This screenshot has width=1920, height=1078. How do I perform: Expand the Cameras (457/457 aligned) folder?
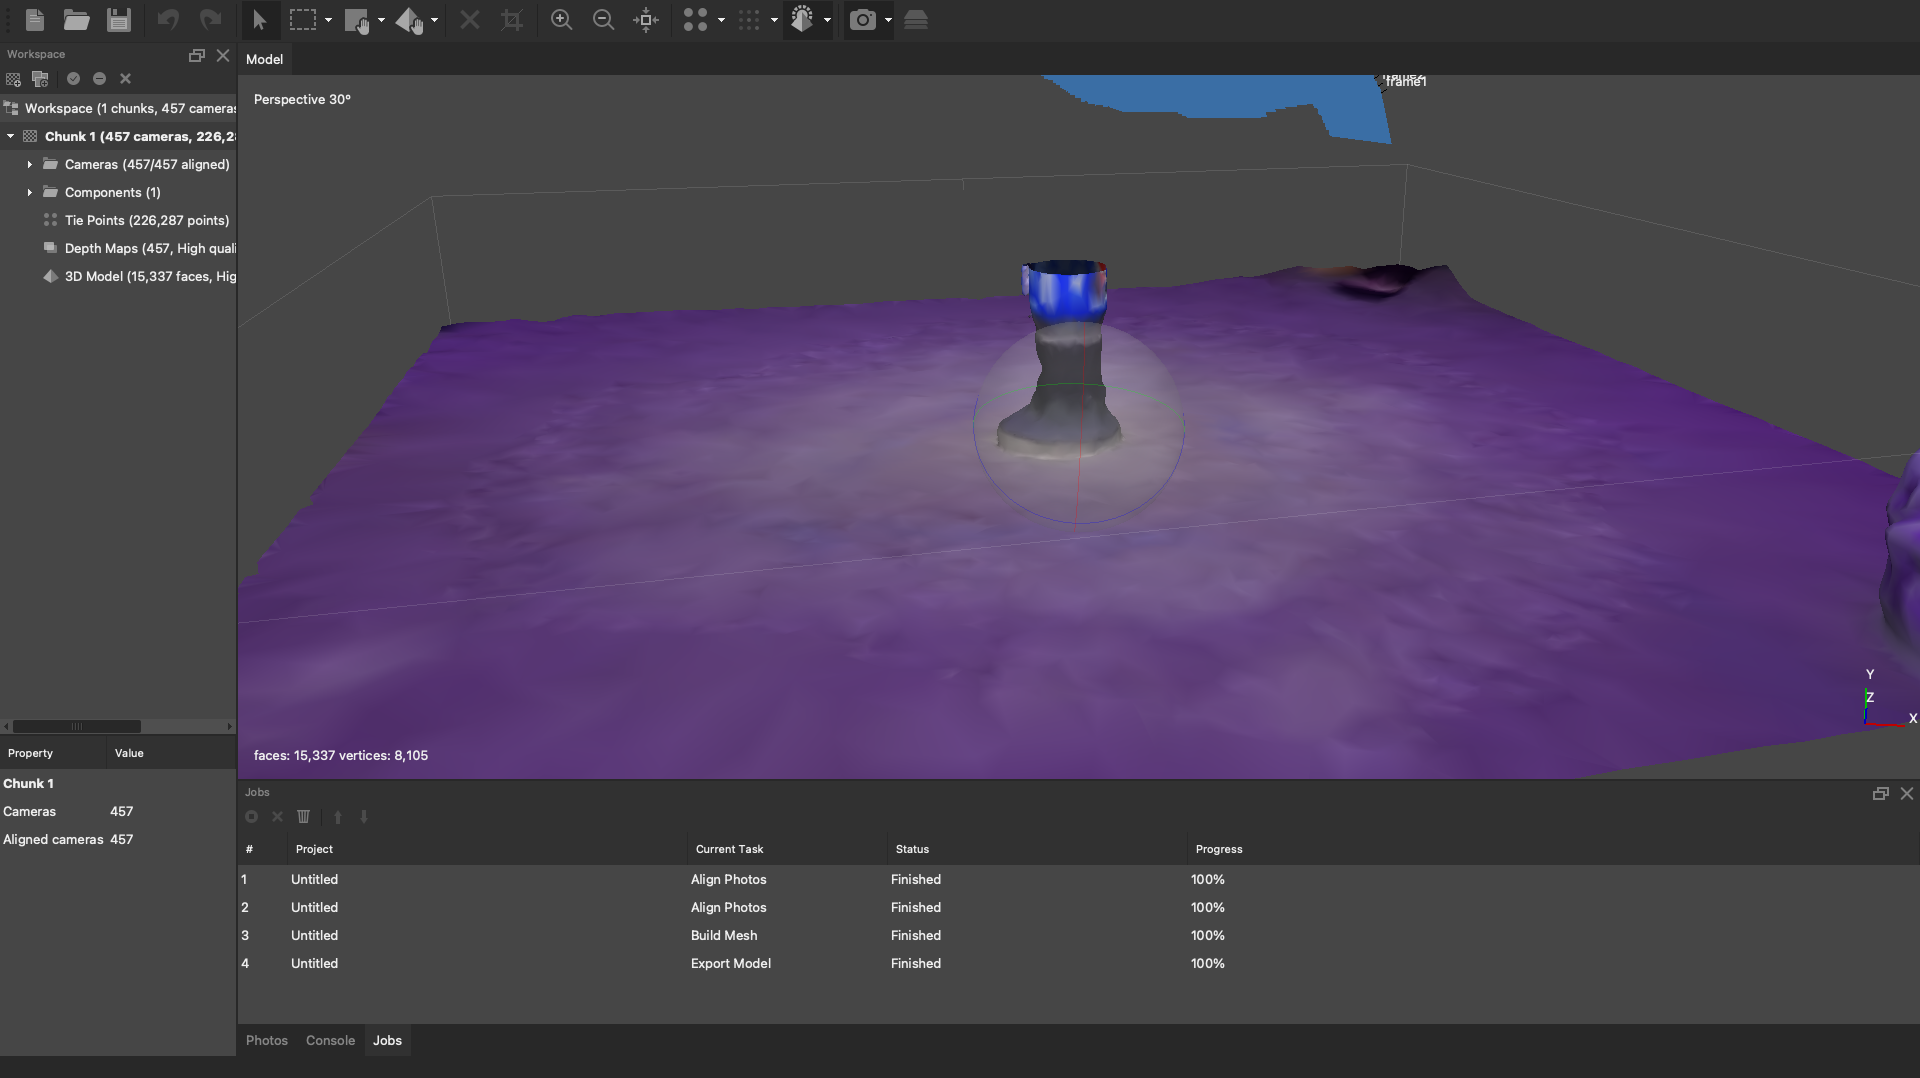[x=29, y=164]
